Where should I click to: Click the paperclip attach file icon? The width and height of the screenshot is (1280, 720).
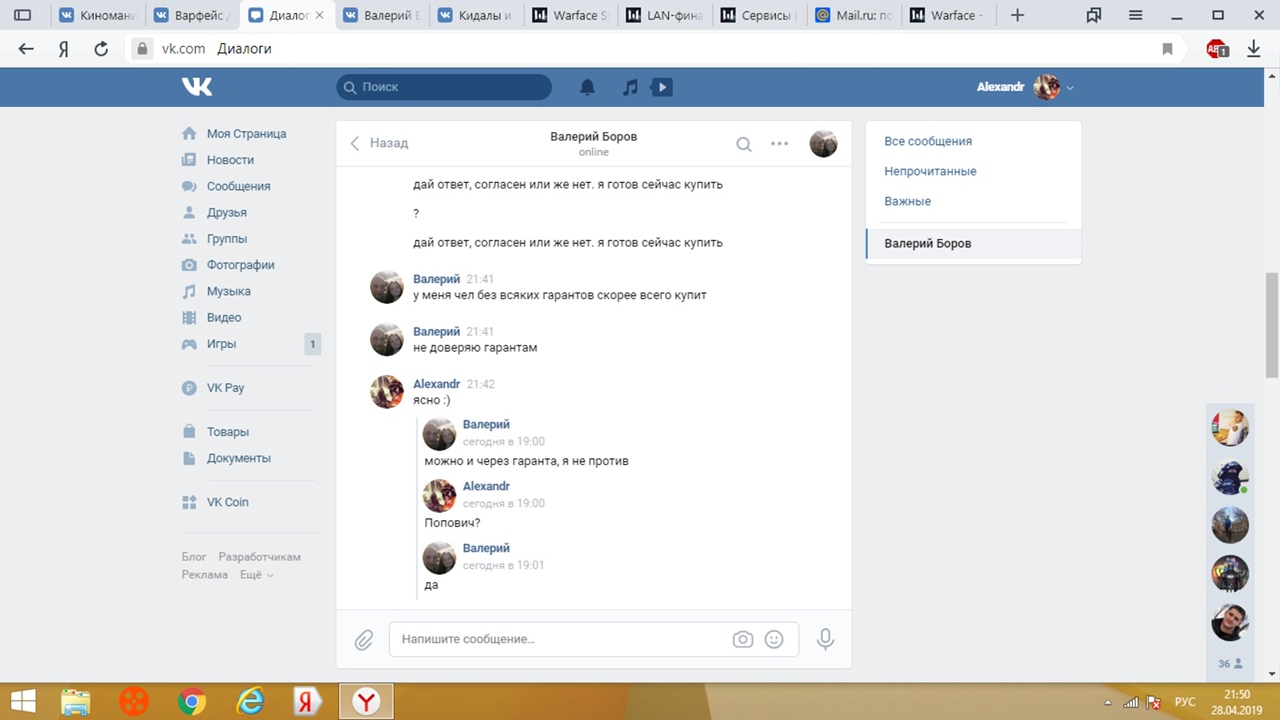coord(364,639)
